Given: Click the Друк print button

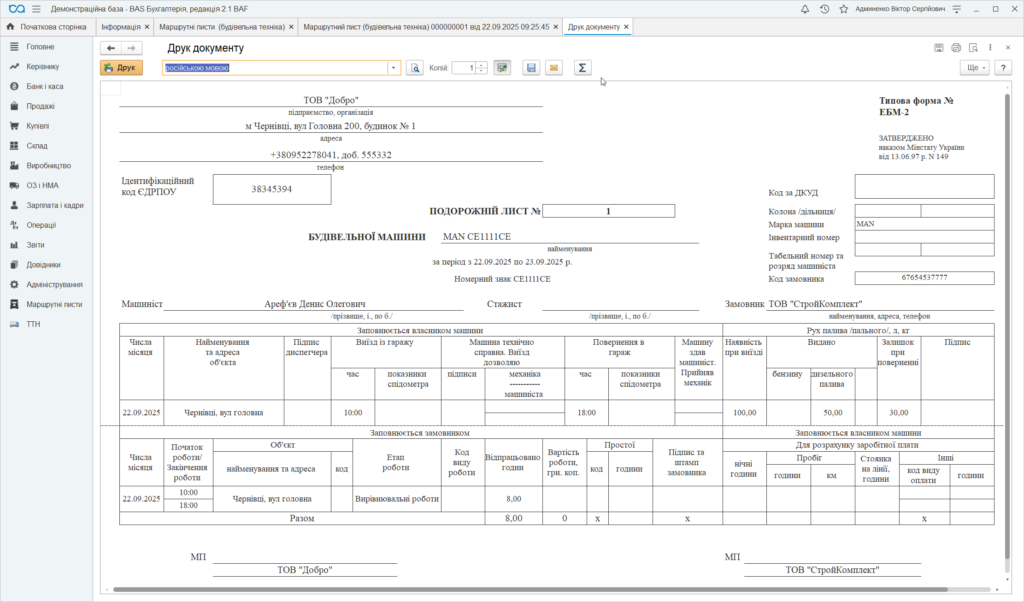Looking at the screenshot, I should click(121, 68).
